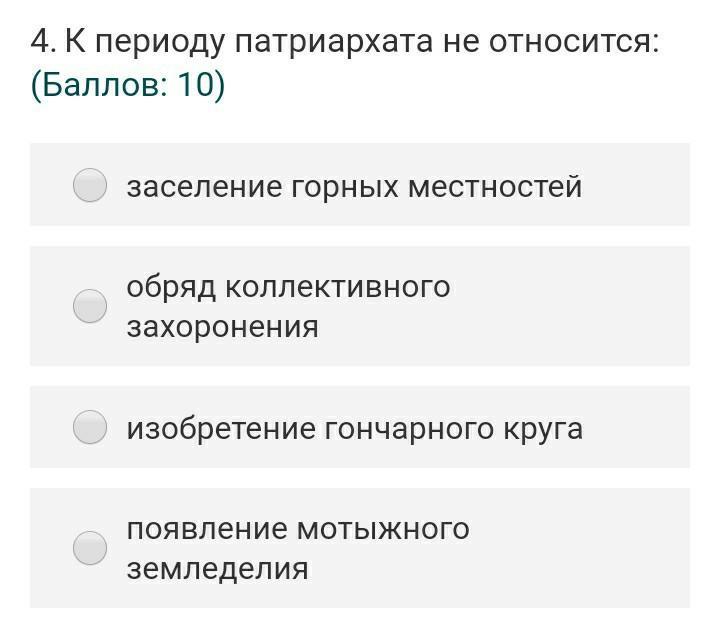Click the answer text "заселение горных местностей"
This screenshot has width=720, height=637.
click(x=354, y=186)
